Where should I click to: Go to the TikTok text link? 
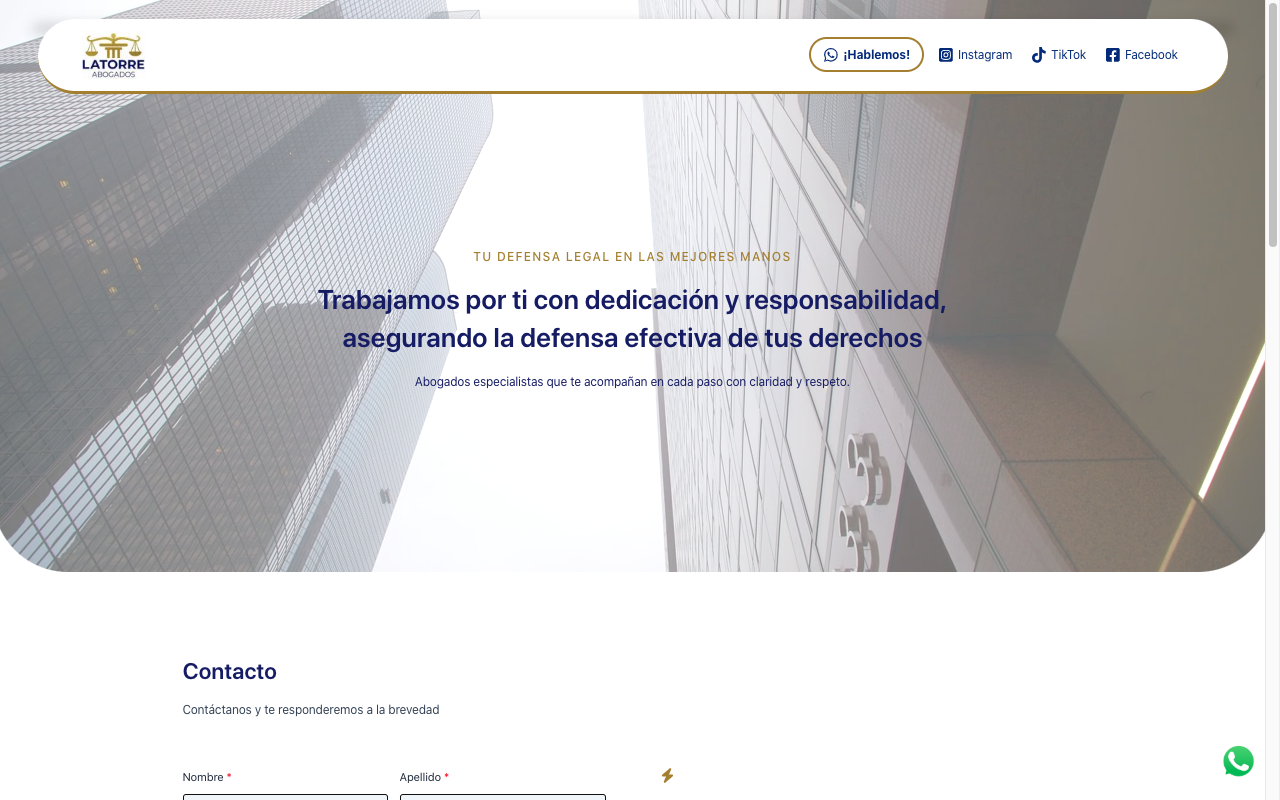1068,55
